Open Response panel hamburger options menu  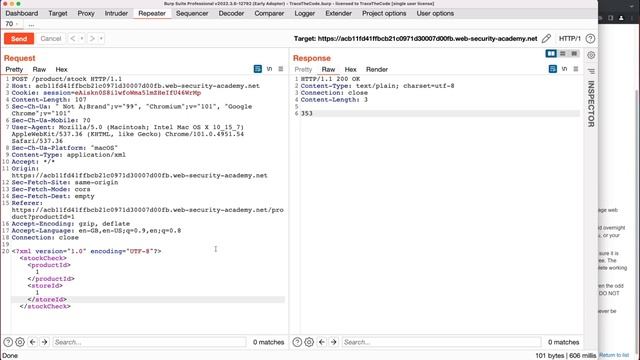(576, 69)
